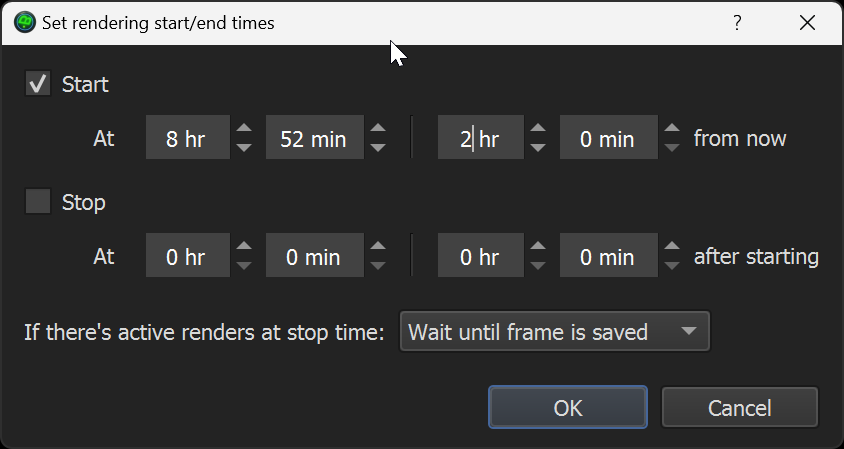
Task: Increase Stop 'after starting' minutes up arrow
Action: point(672,246)
